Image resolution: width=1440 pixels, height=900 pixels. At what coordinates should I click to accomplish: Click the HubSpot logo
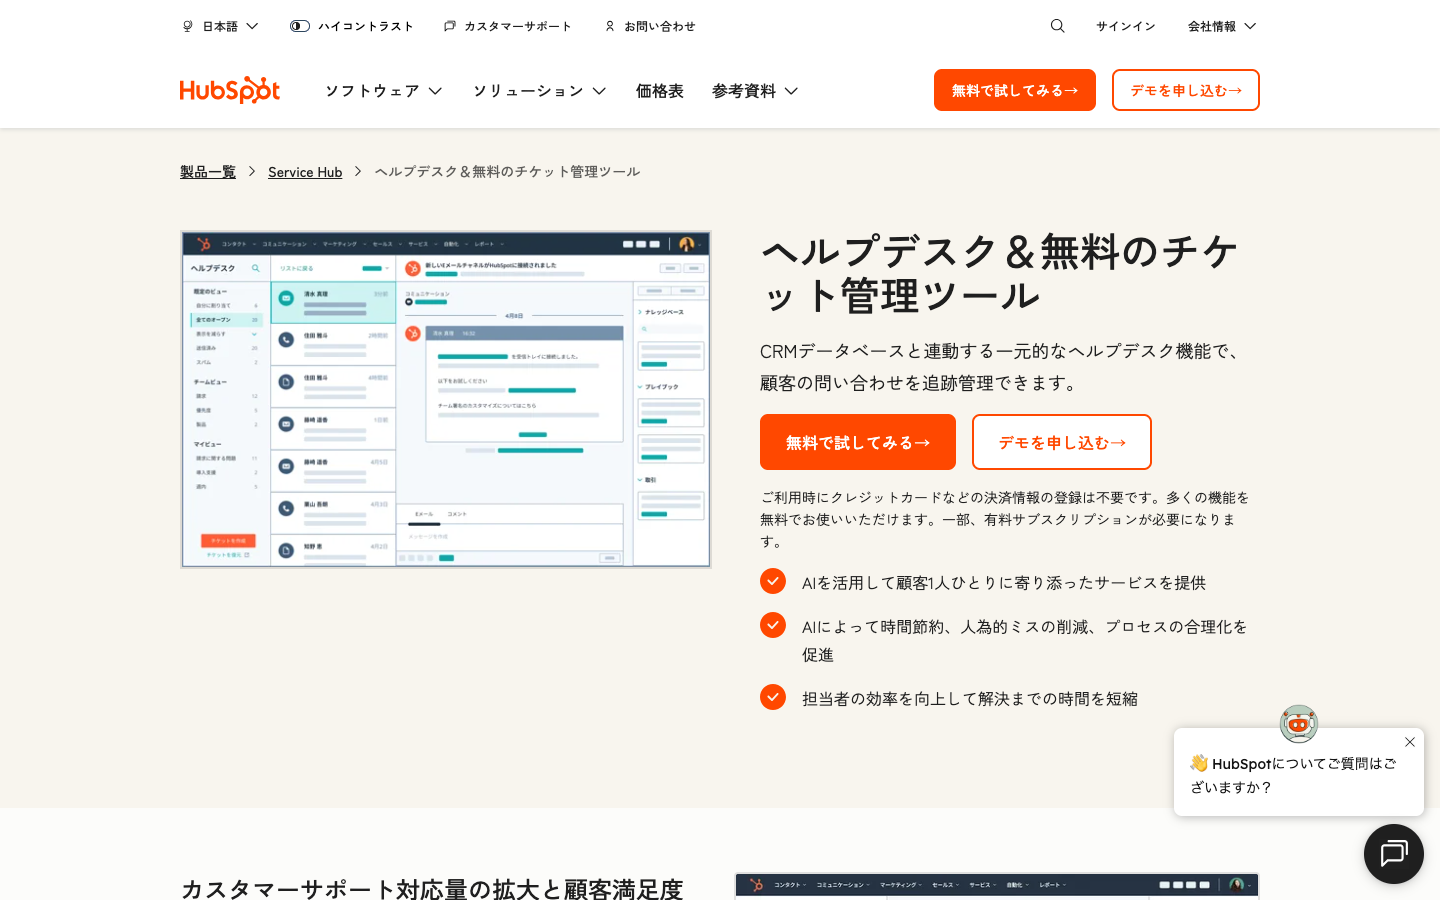pos(229,90)
